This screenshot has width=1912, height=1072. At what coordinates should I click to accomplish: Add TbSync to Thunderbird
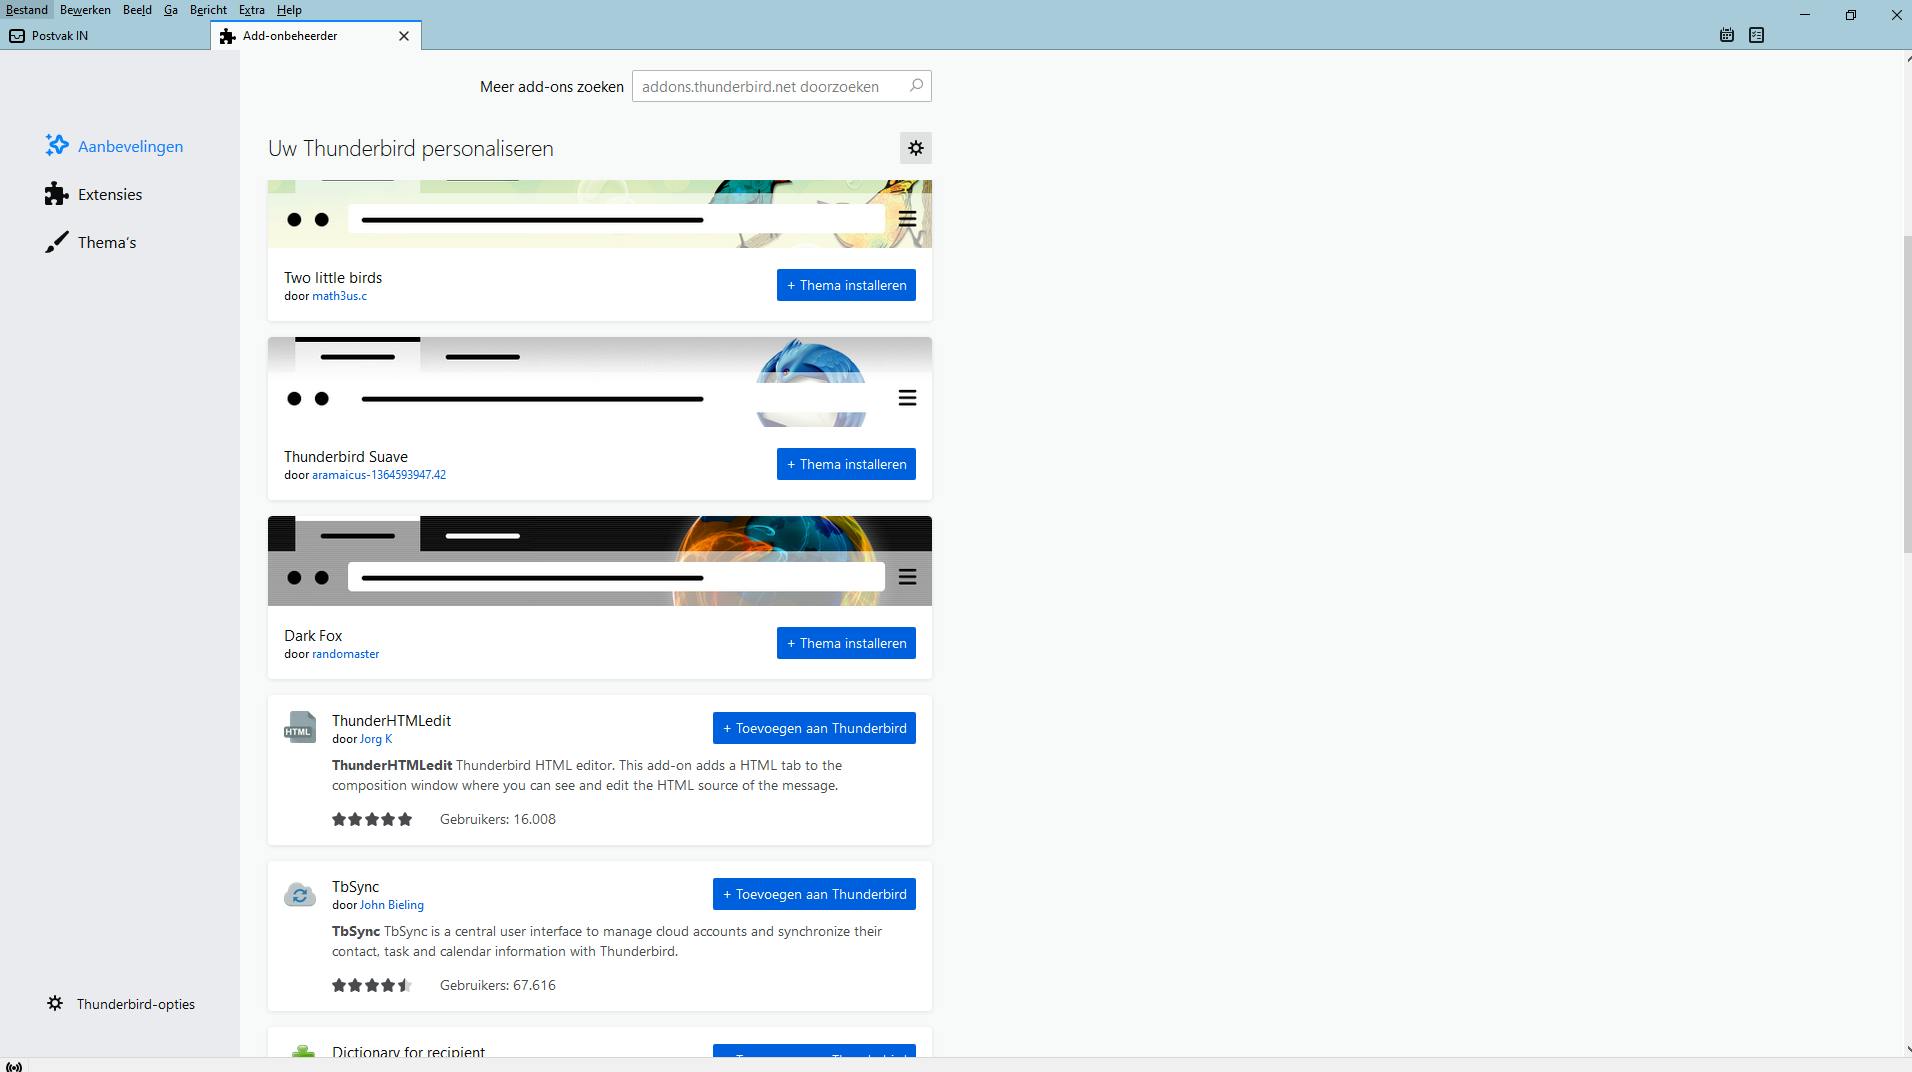pos(814,894)
